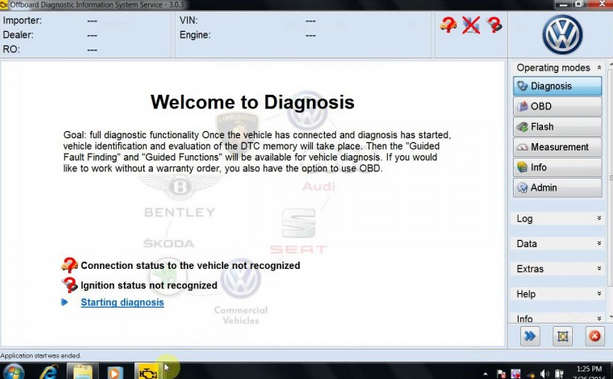Image resolution: width=613 pixels, height=379 pixels.
Task: Open the Admin operating mode
Action: (x=557, y=188)
